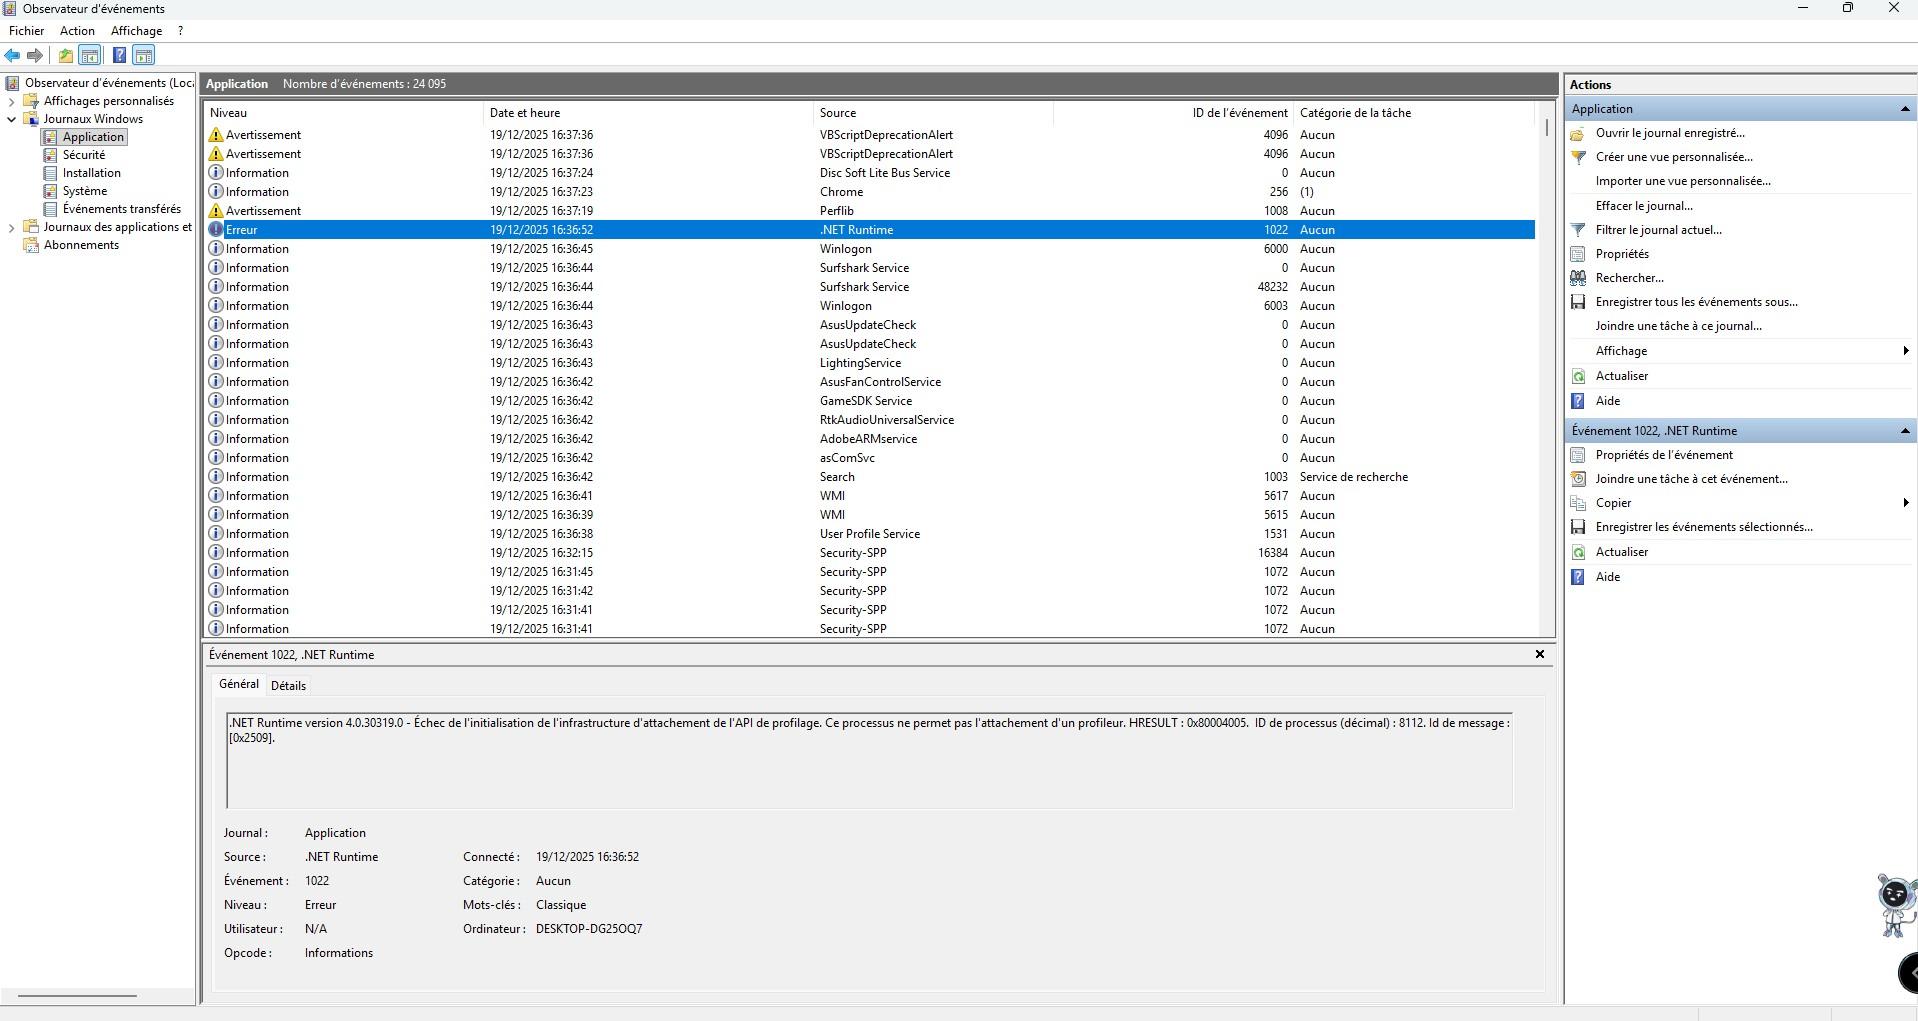
Task: Click Effacer le journal action link
Action: point(1644,206)
